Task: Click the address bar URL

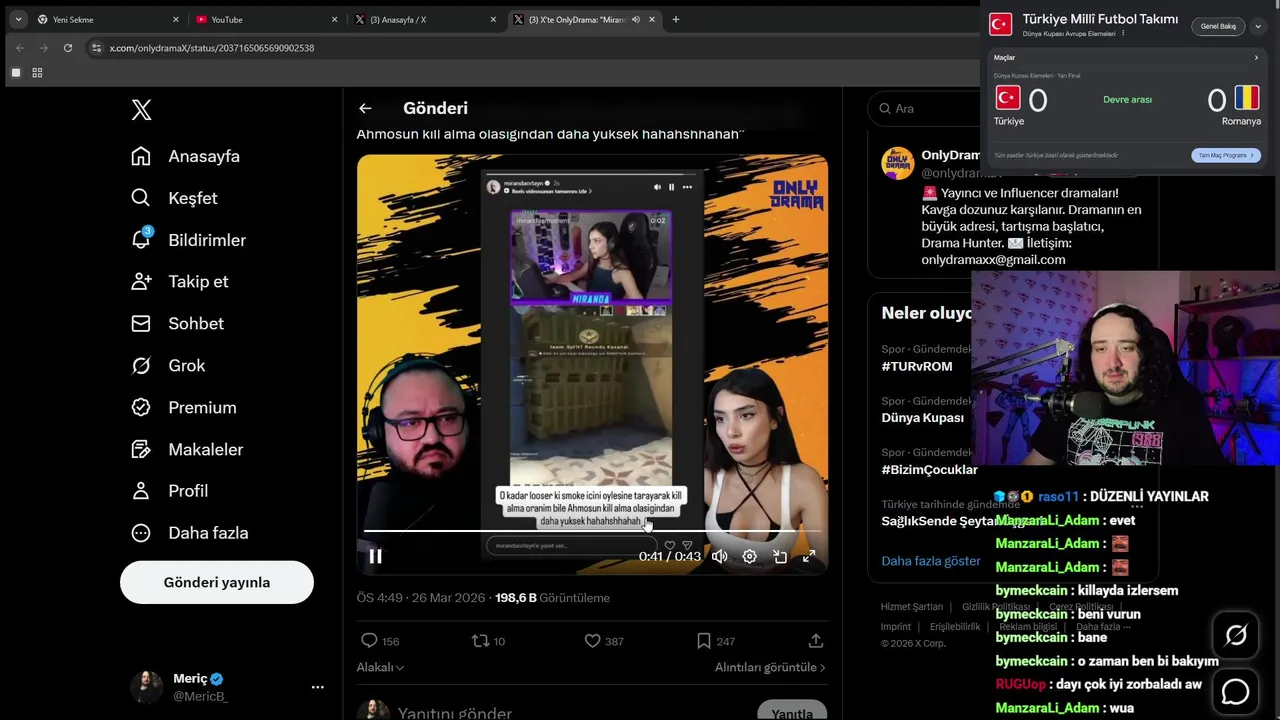Action: (212, 48)
